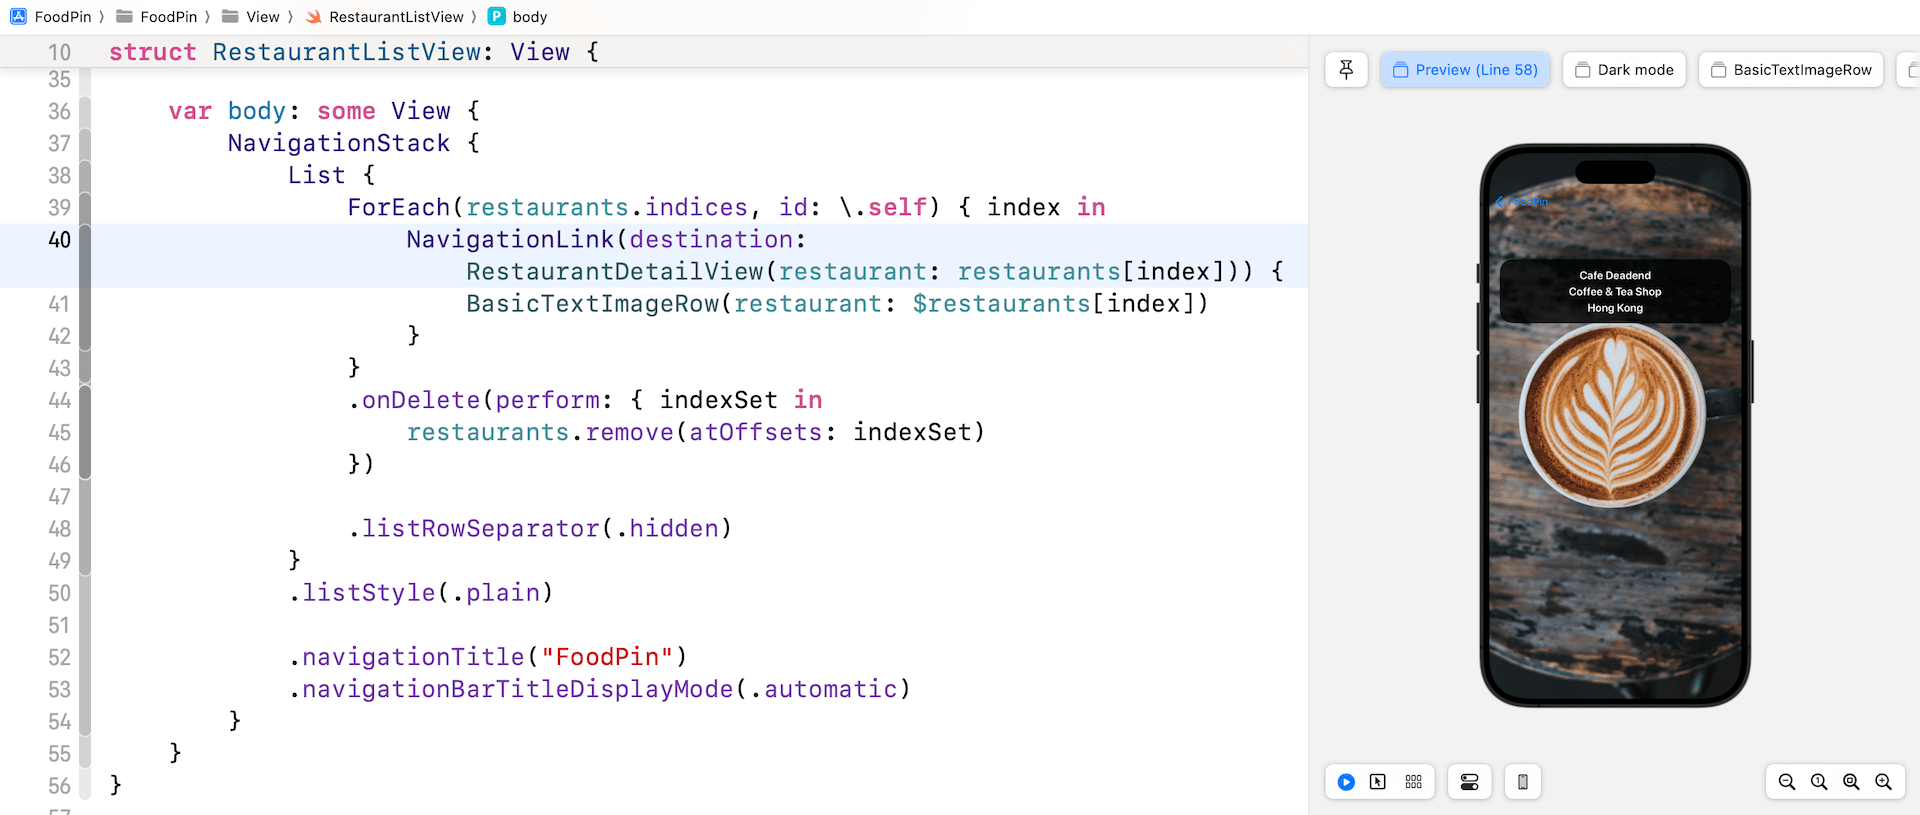Image resolution: width=1920 pixels, height=815 pixels.
Task: Switch to BasicTextImageRow preview tab
Action: [x=1790, y=70]
